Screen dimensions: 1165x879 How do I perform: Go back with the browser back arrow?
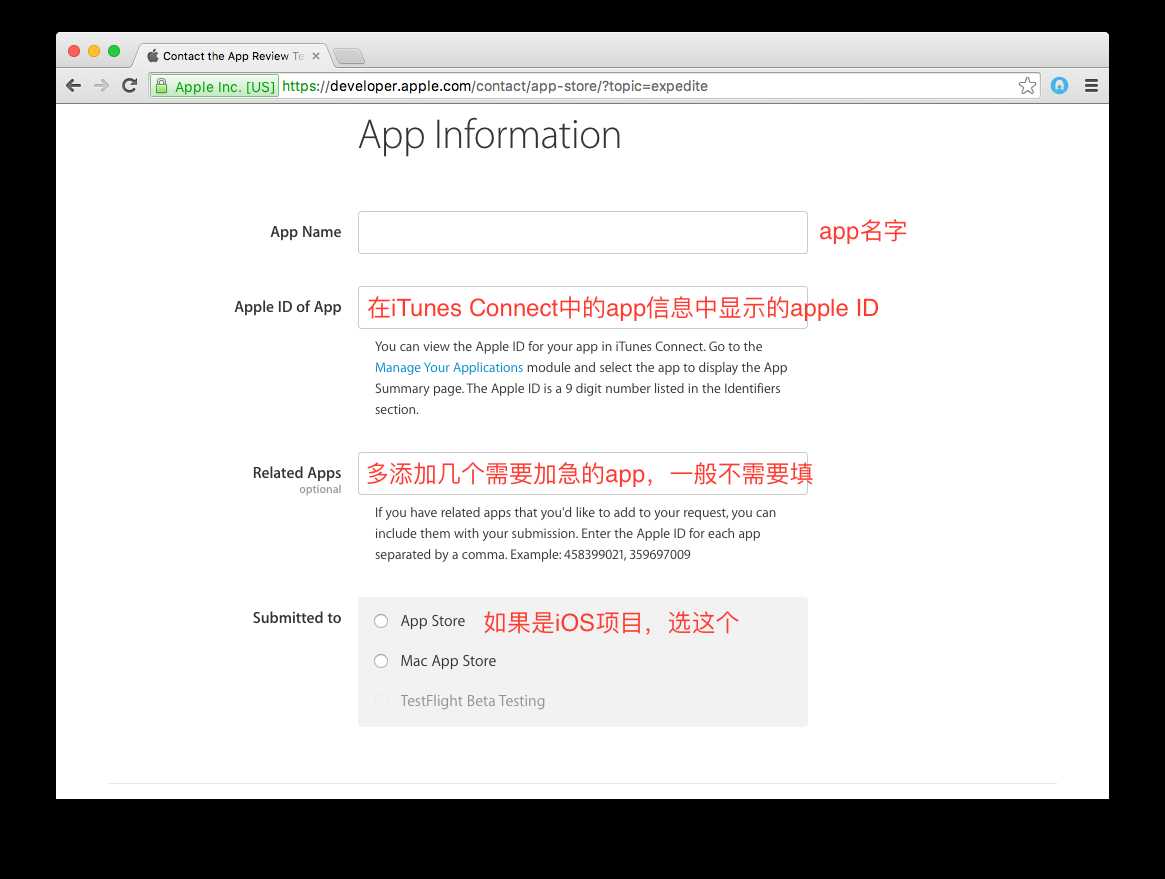coord(74,85)
